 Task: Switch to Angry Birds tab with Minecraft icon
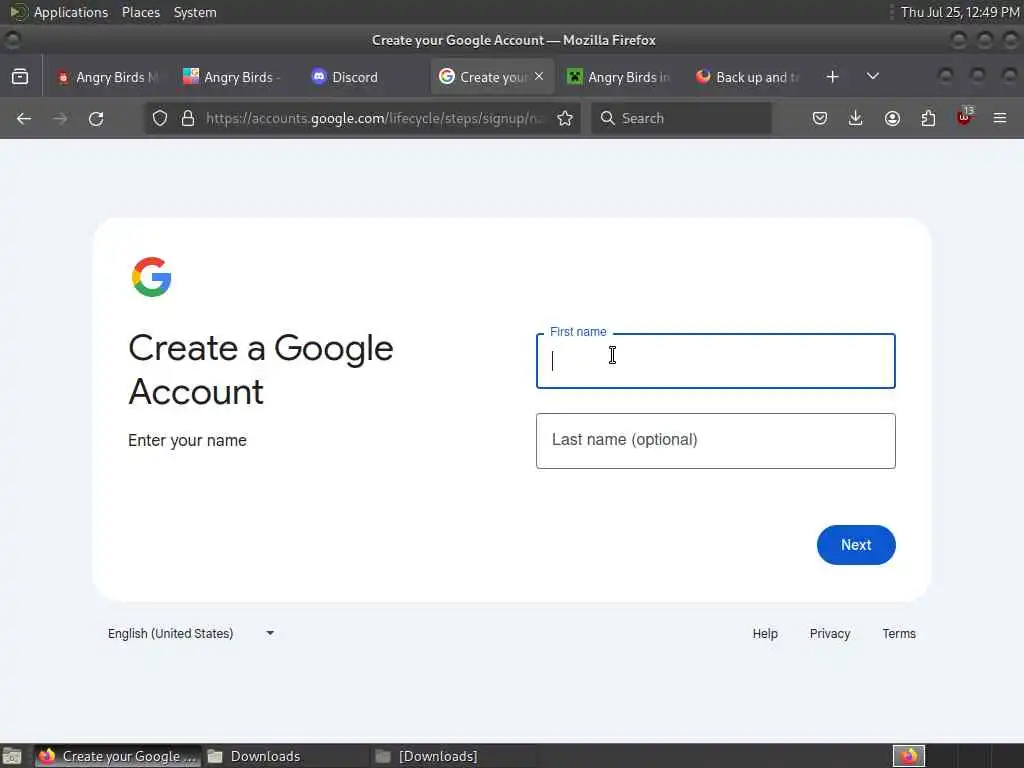tap(617, 77)
